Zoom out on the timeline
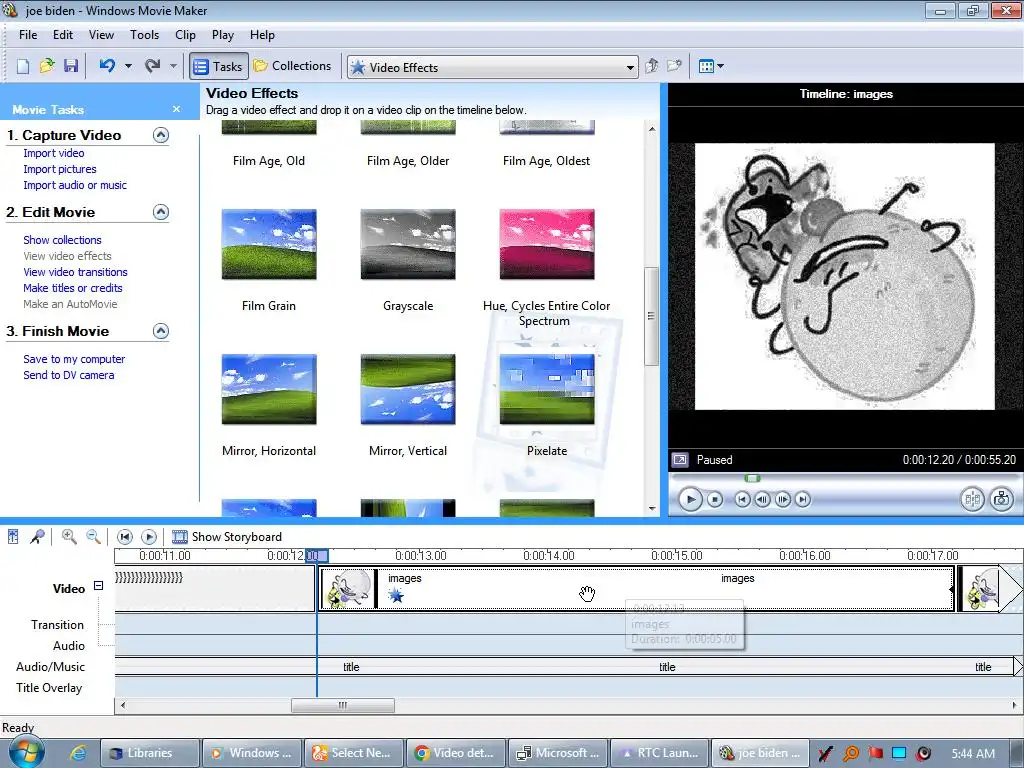The image size is (1024, 768). coord(93,537)
